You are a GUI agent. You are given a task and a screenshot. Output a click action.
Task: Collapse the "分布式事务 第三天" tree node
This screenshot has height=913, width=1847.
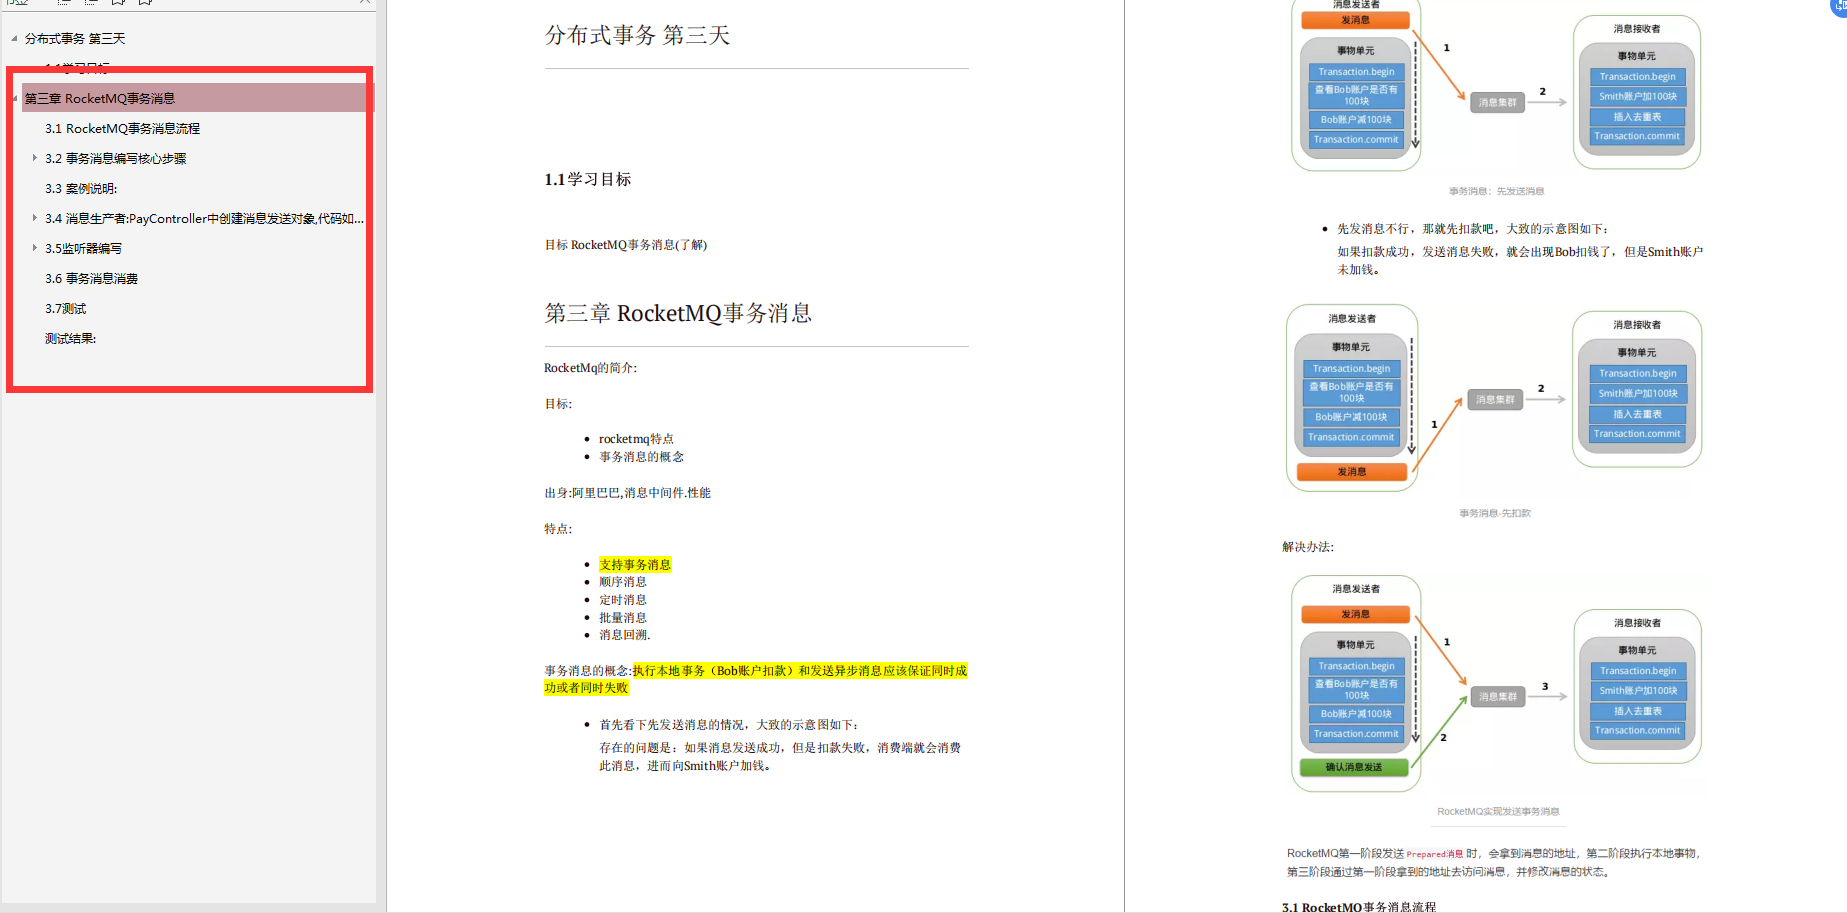pyautogui.click(x=14, y=38)
